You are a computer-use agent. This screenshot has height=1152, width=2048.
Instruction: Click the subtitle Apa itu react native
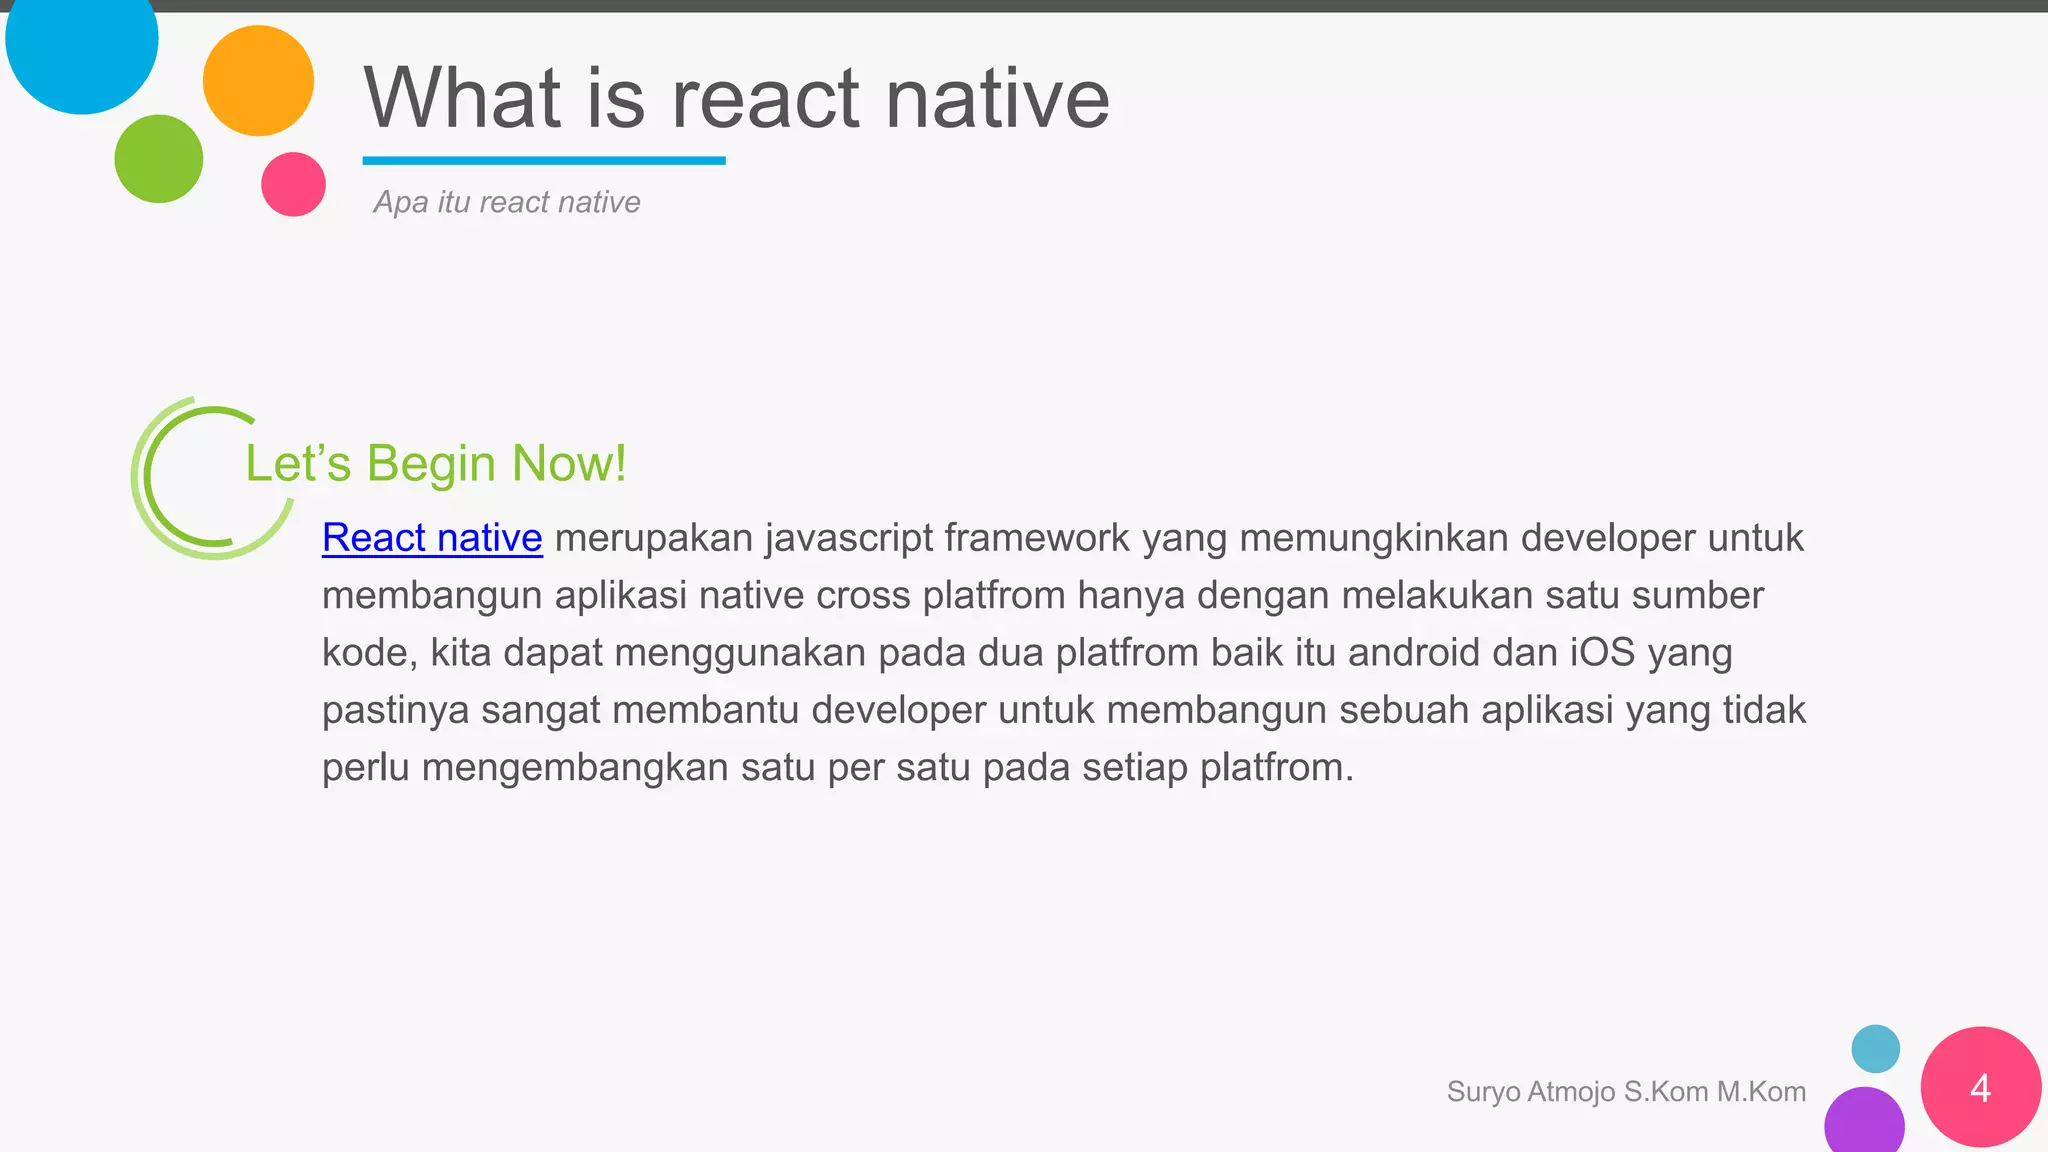[x=506, y=202]
